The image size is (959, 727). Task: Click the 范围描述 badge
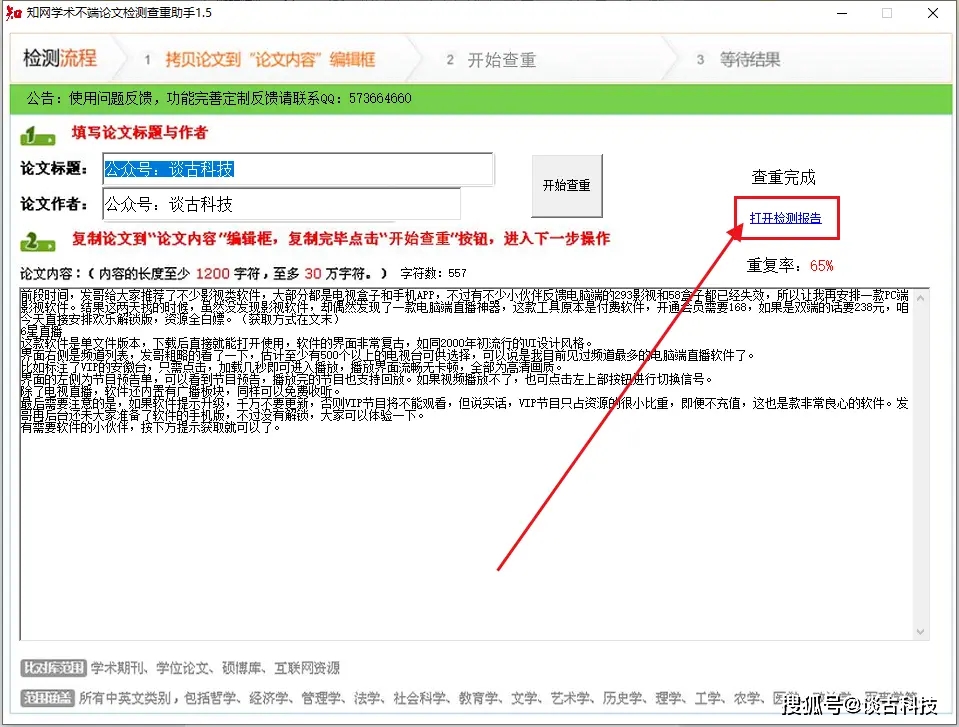click(x=48, y=698)
